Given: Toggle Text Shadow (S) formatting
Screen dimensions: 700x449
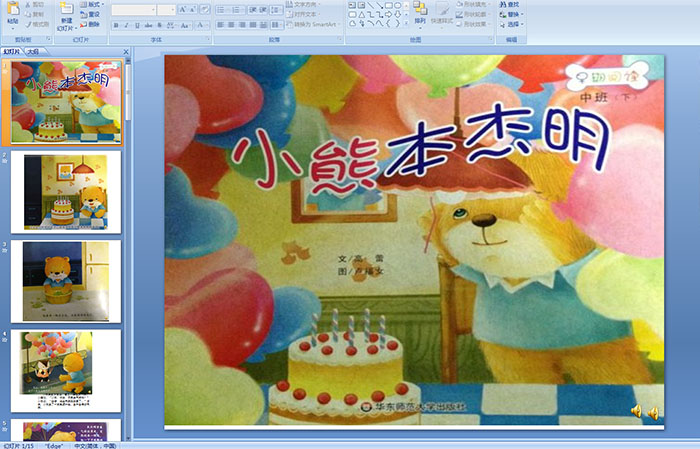Looking at the screenshot, I should point(160,25).
